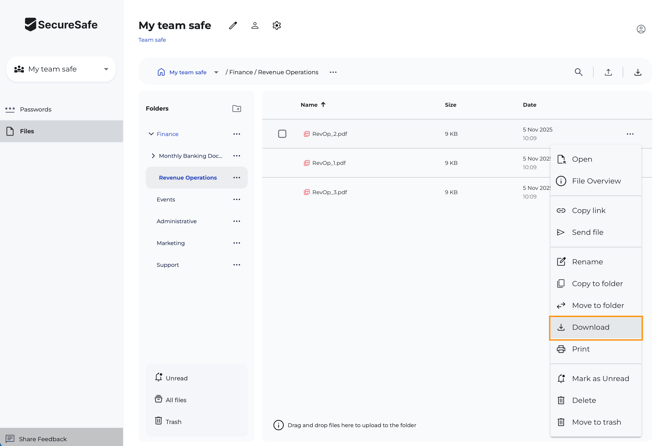Tick the checkbox for RevOp_2.pdf

pos(282,134)
